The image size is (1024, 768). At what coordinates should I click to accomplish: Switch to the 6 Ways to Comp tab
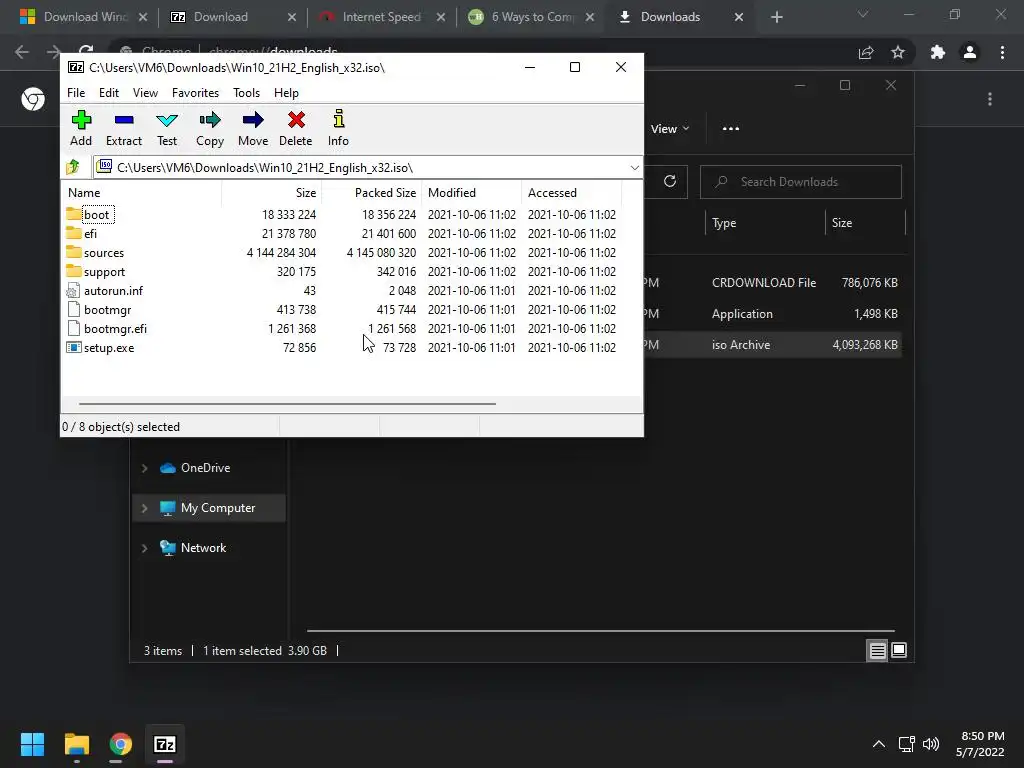[532, 17]
